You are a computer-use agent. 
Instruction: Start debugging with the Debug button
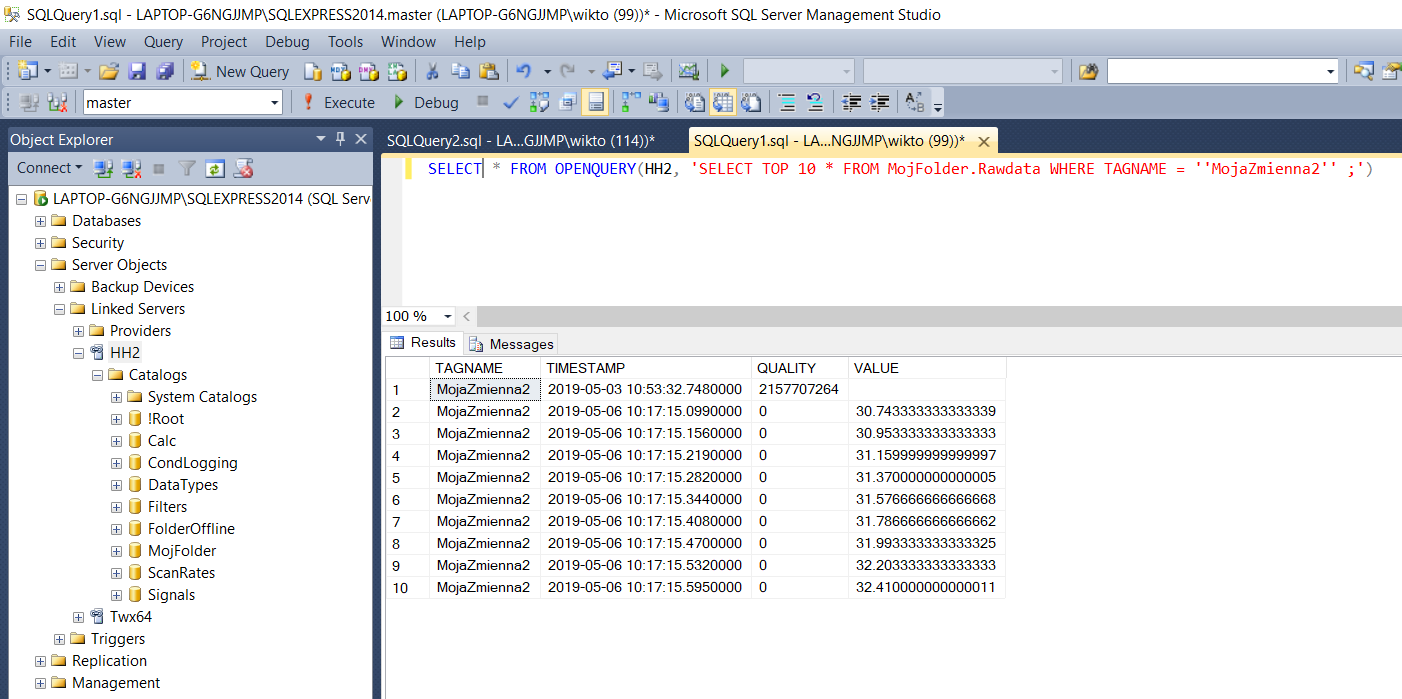[426, 102]
